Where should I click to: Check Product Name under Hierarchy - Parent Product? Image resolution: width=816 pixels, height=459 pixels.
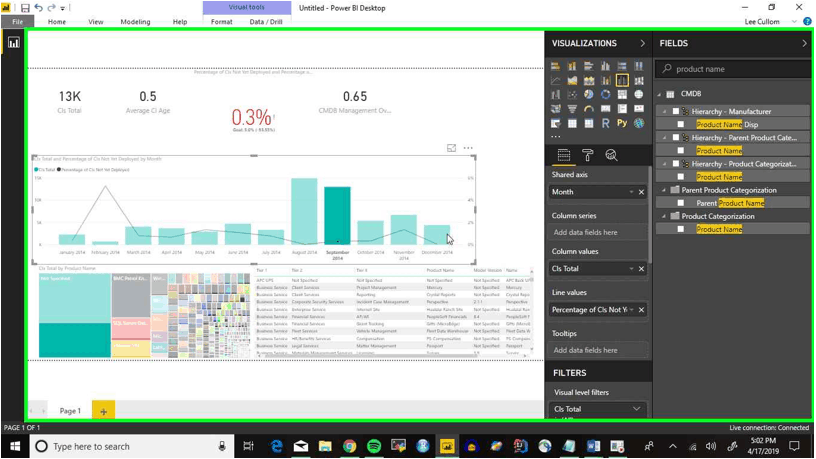[x=681, y=150]
